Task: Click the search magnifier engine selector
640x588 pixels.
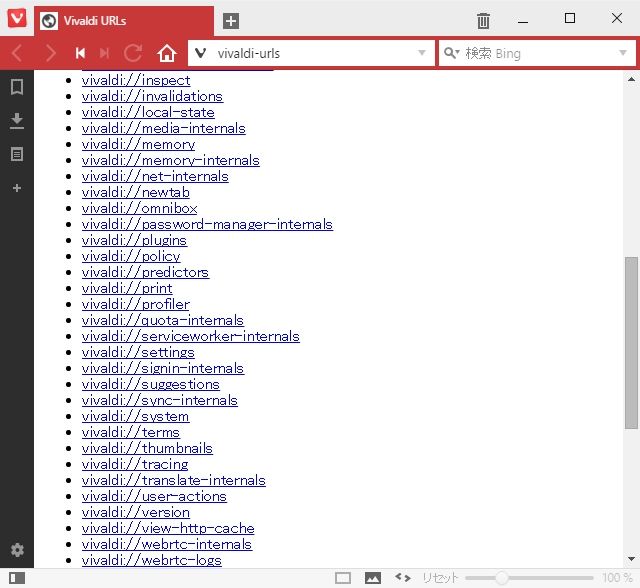Action: [x=452, y=53]
